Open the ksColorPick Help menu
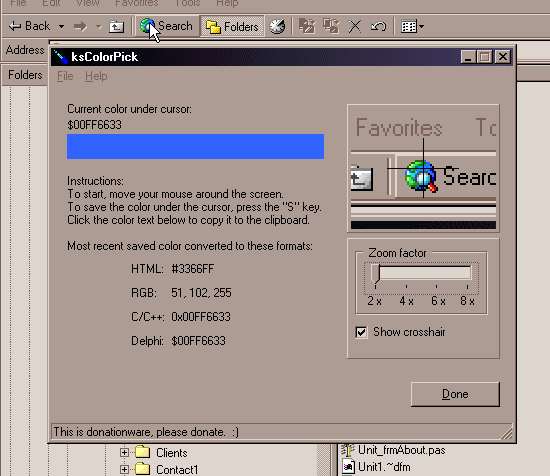Screen dimensions: 550x476 96,76
